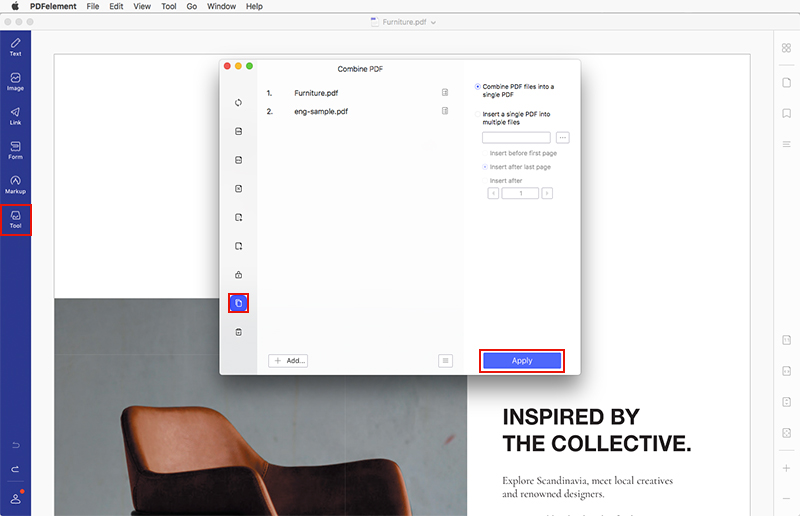Select the Markup tool in sidebar
Viewport: 800px width, 516px height.
(x=15, y=184)
